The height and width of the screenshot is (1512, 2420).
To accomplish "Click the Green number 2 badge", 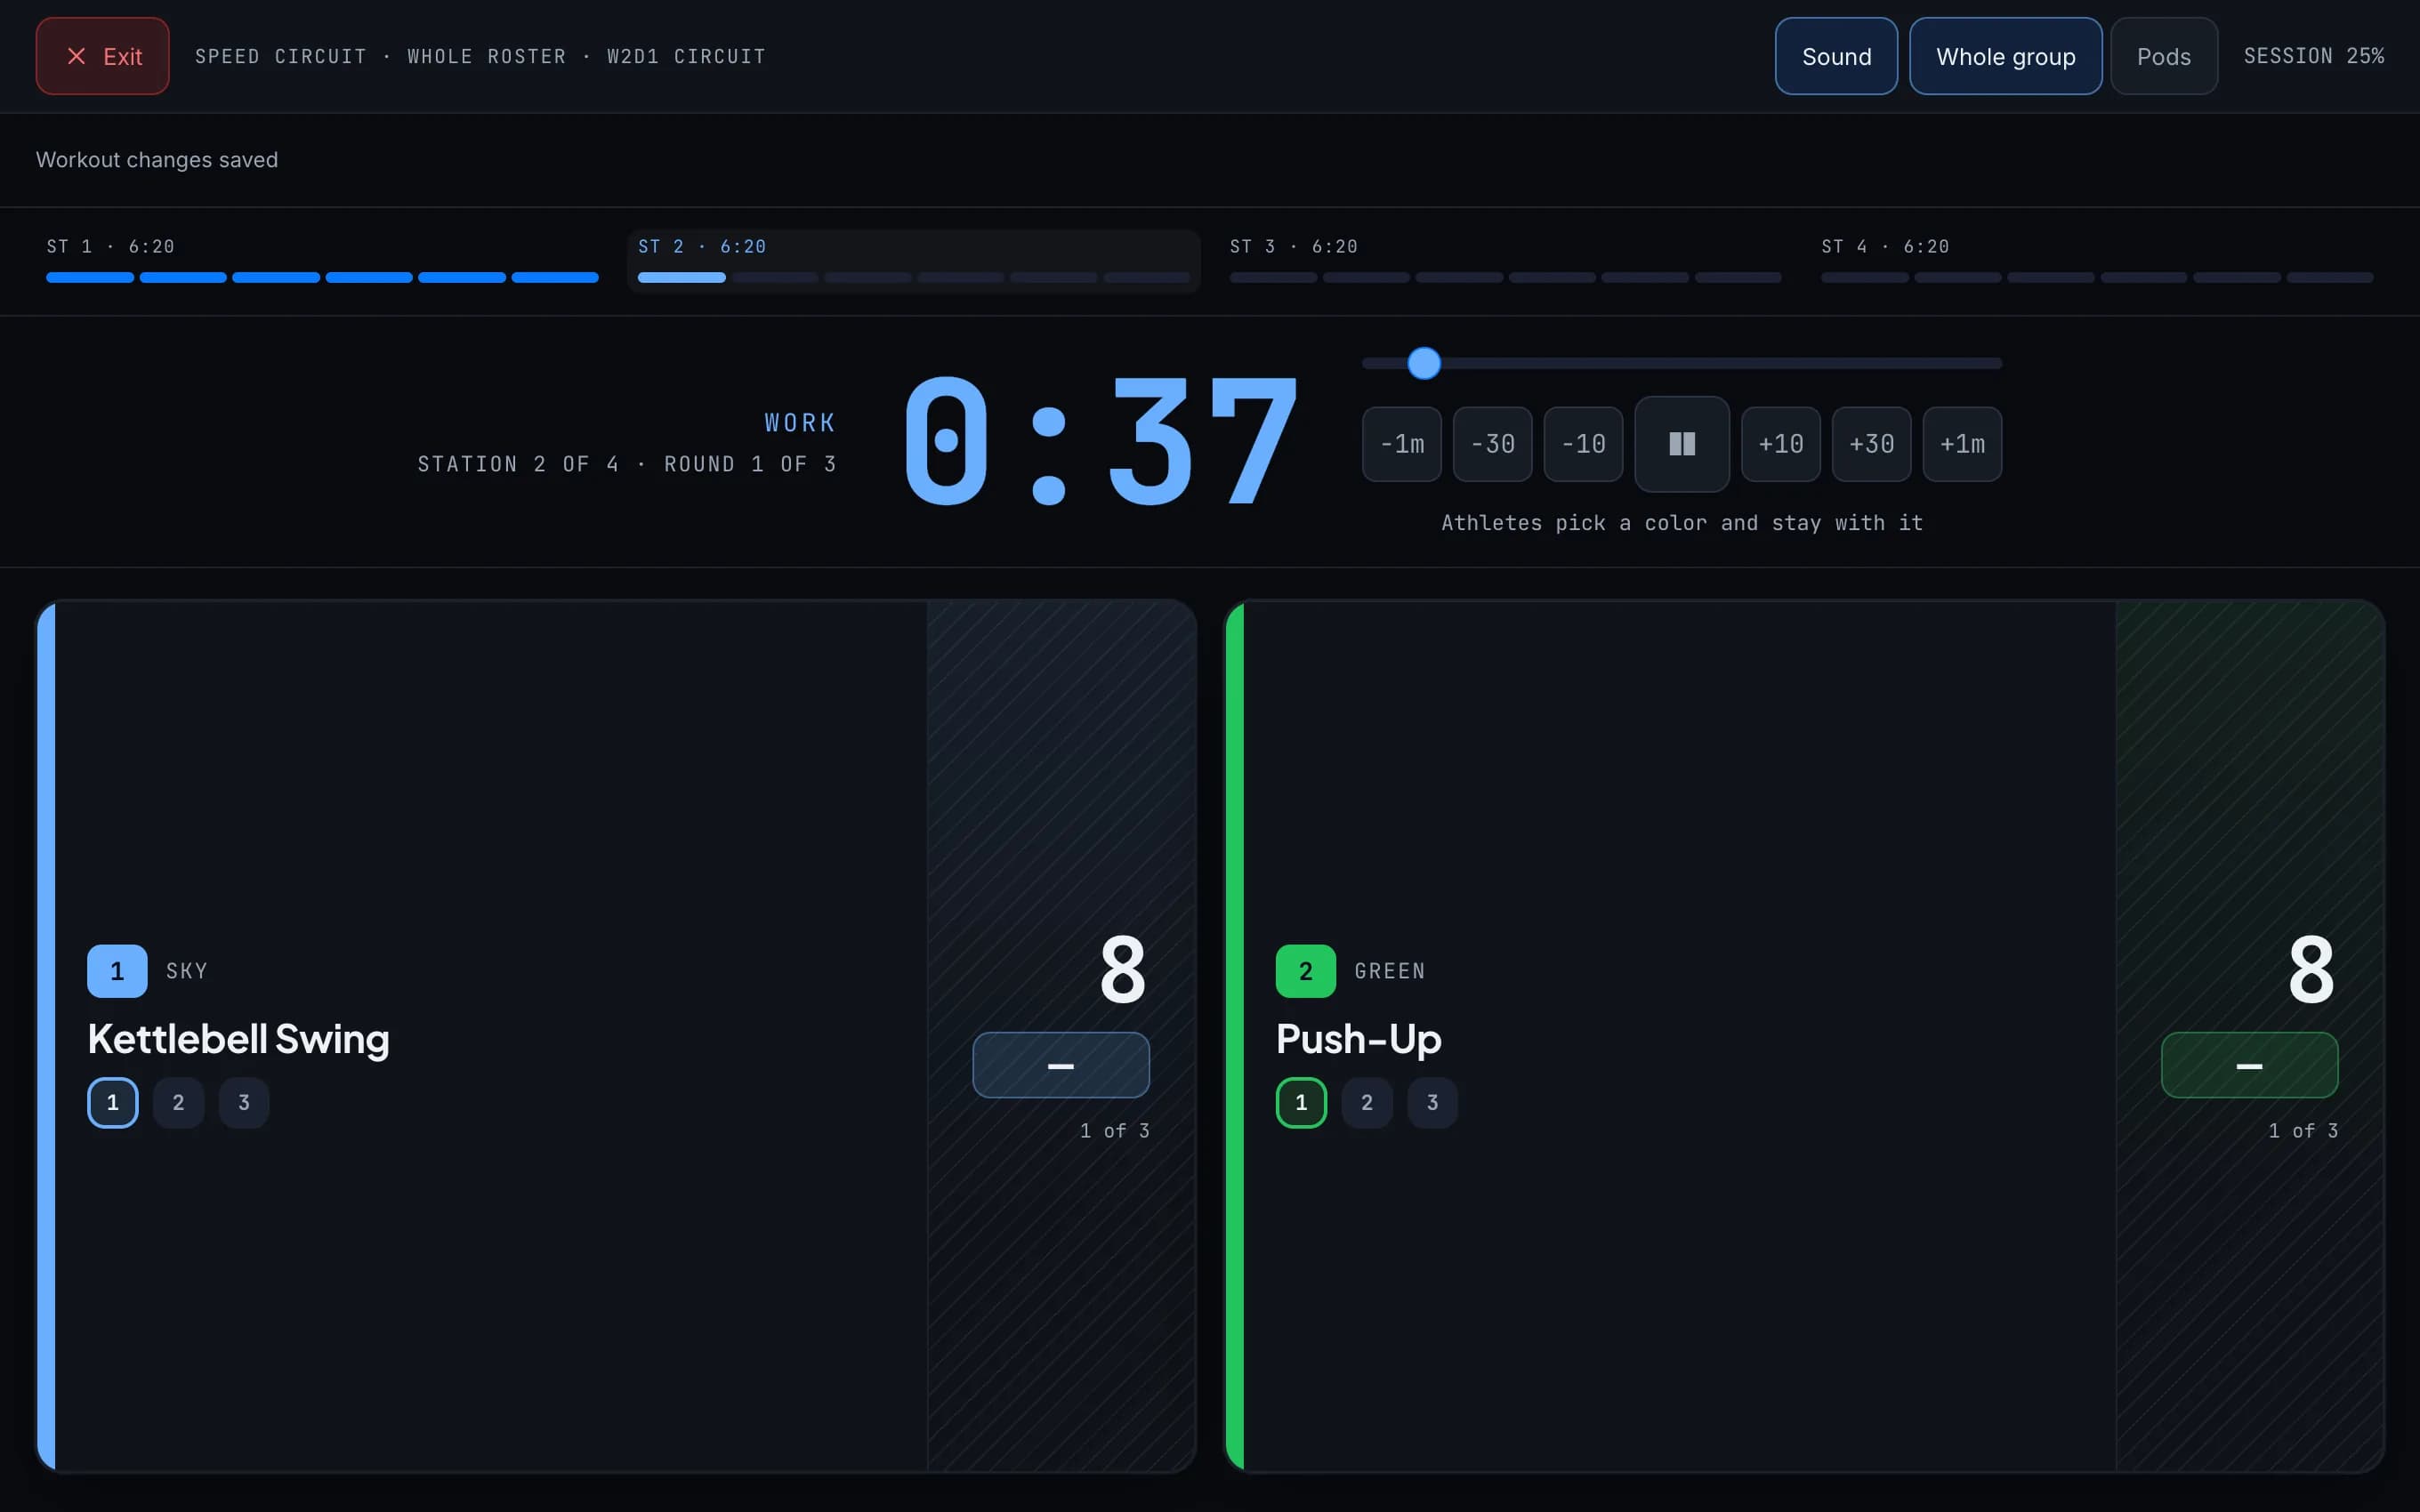I will 1305,971.
